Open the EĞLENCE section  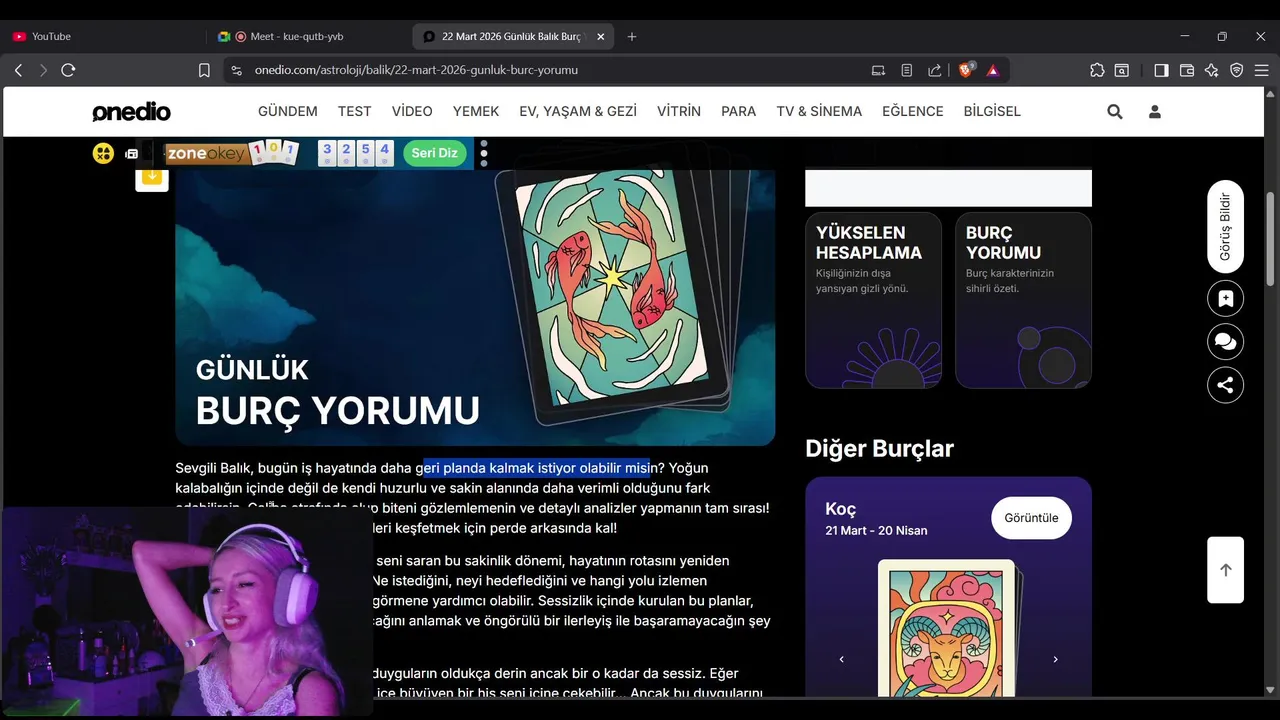[x=913, y=111]
